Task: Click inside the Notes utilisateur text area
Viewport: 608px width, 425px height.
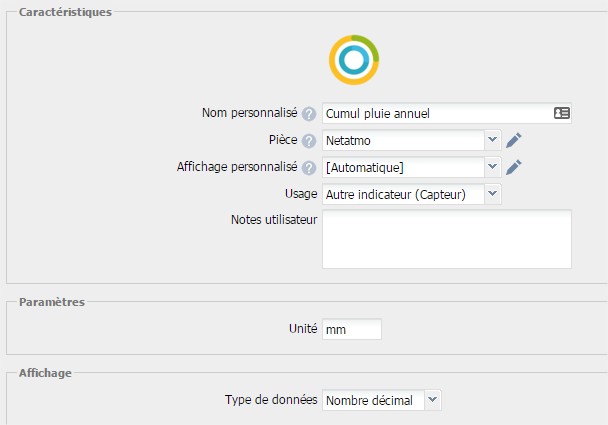Action: click(x=446, y=239)
